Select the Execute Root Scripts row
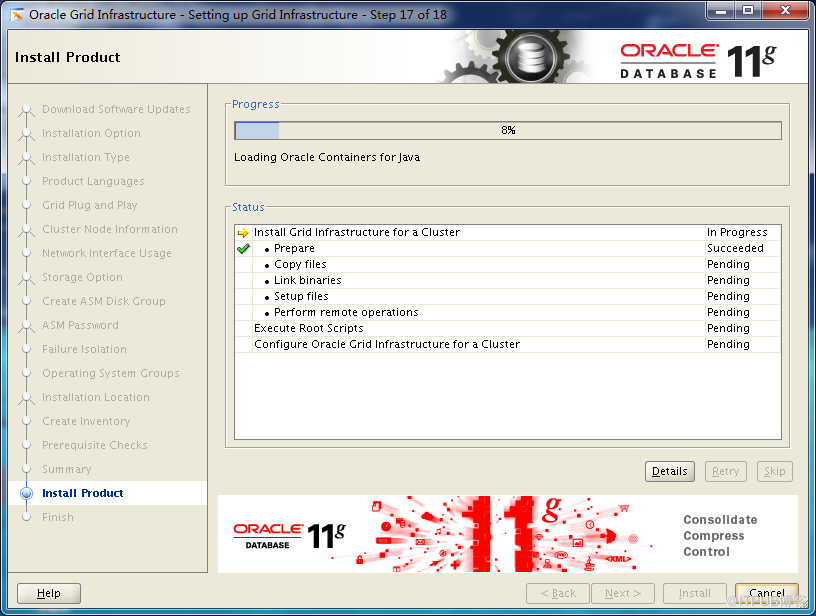 [x=508, y=328]
